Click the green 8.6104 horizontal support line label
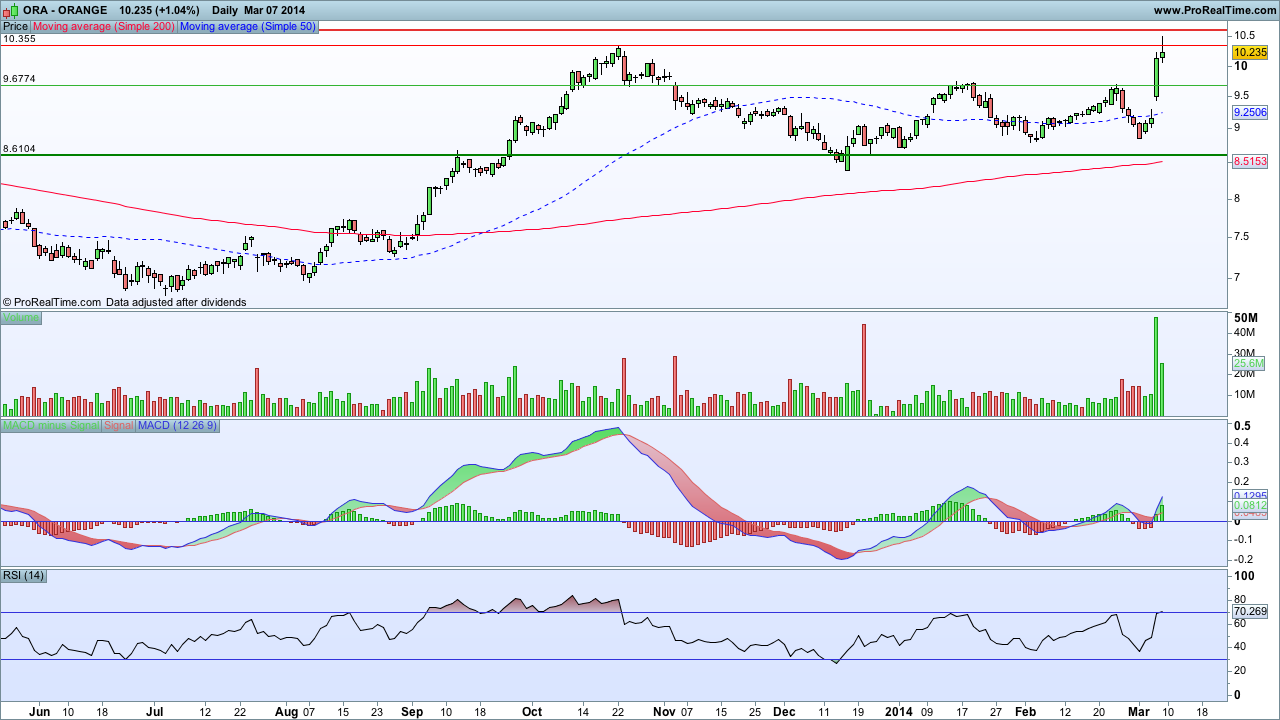 [x=20, y=148]
